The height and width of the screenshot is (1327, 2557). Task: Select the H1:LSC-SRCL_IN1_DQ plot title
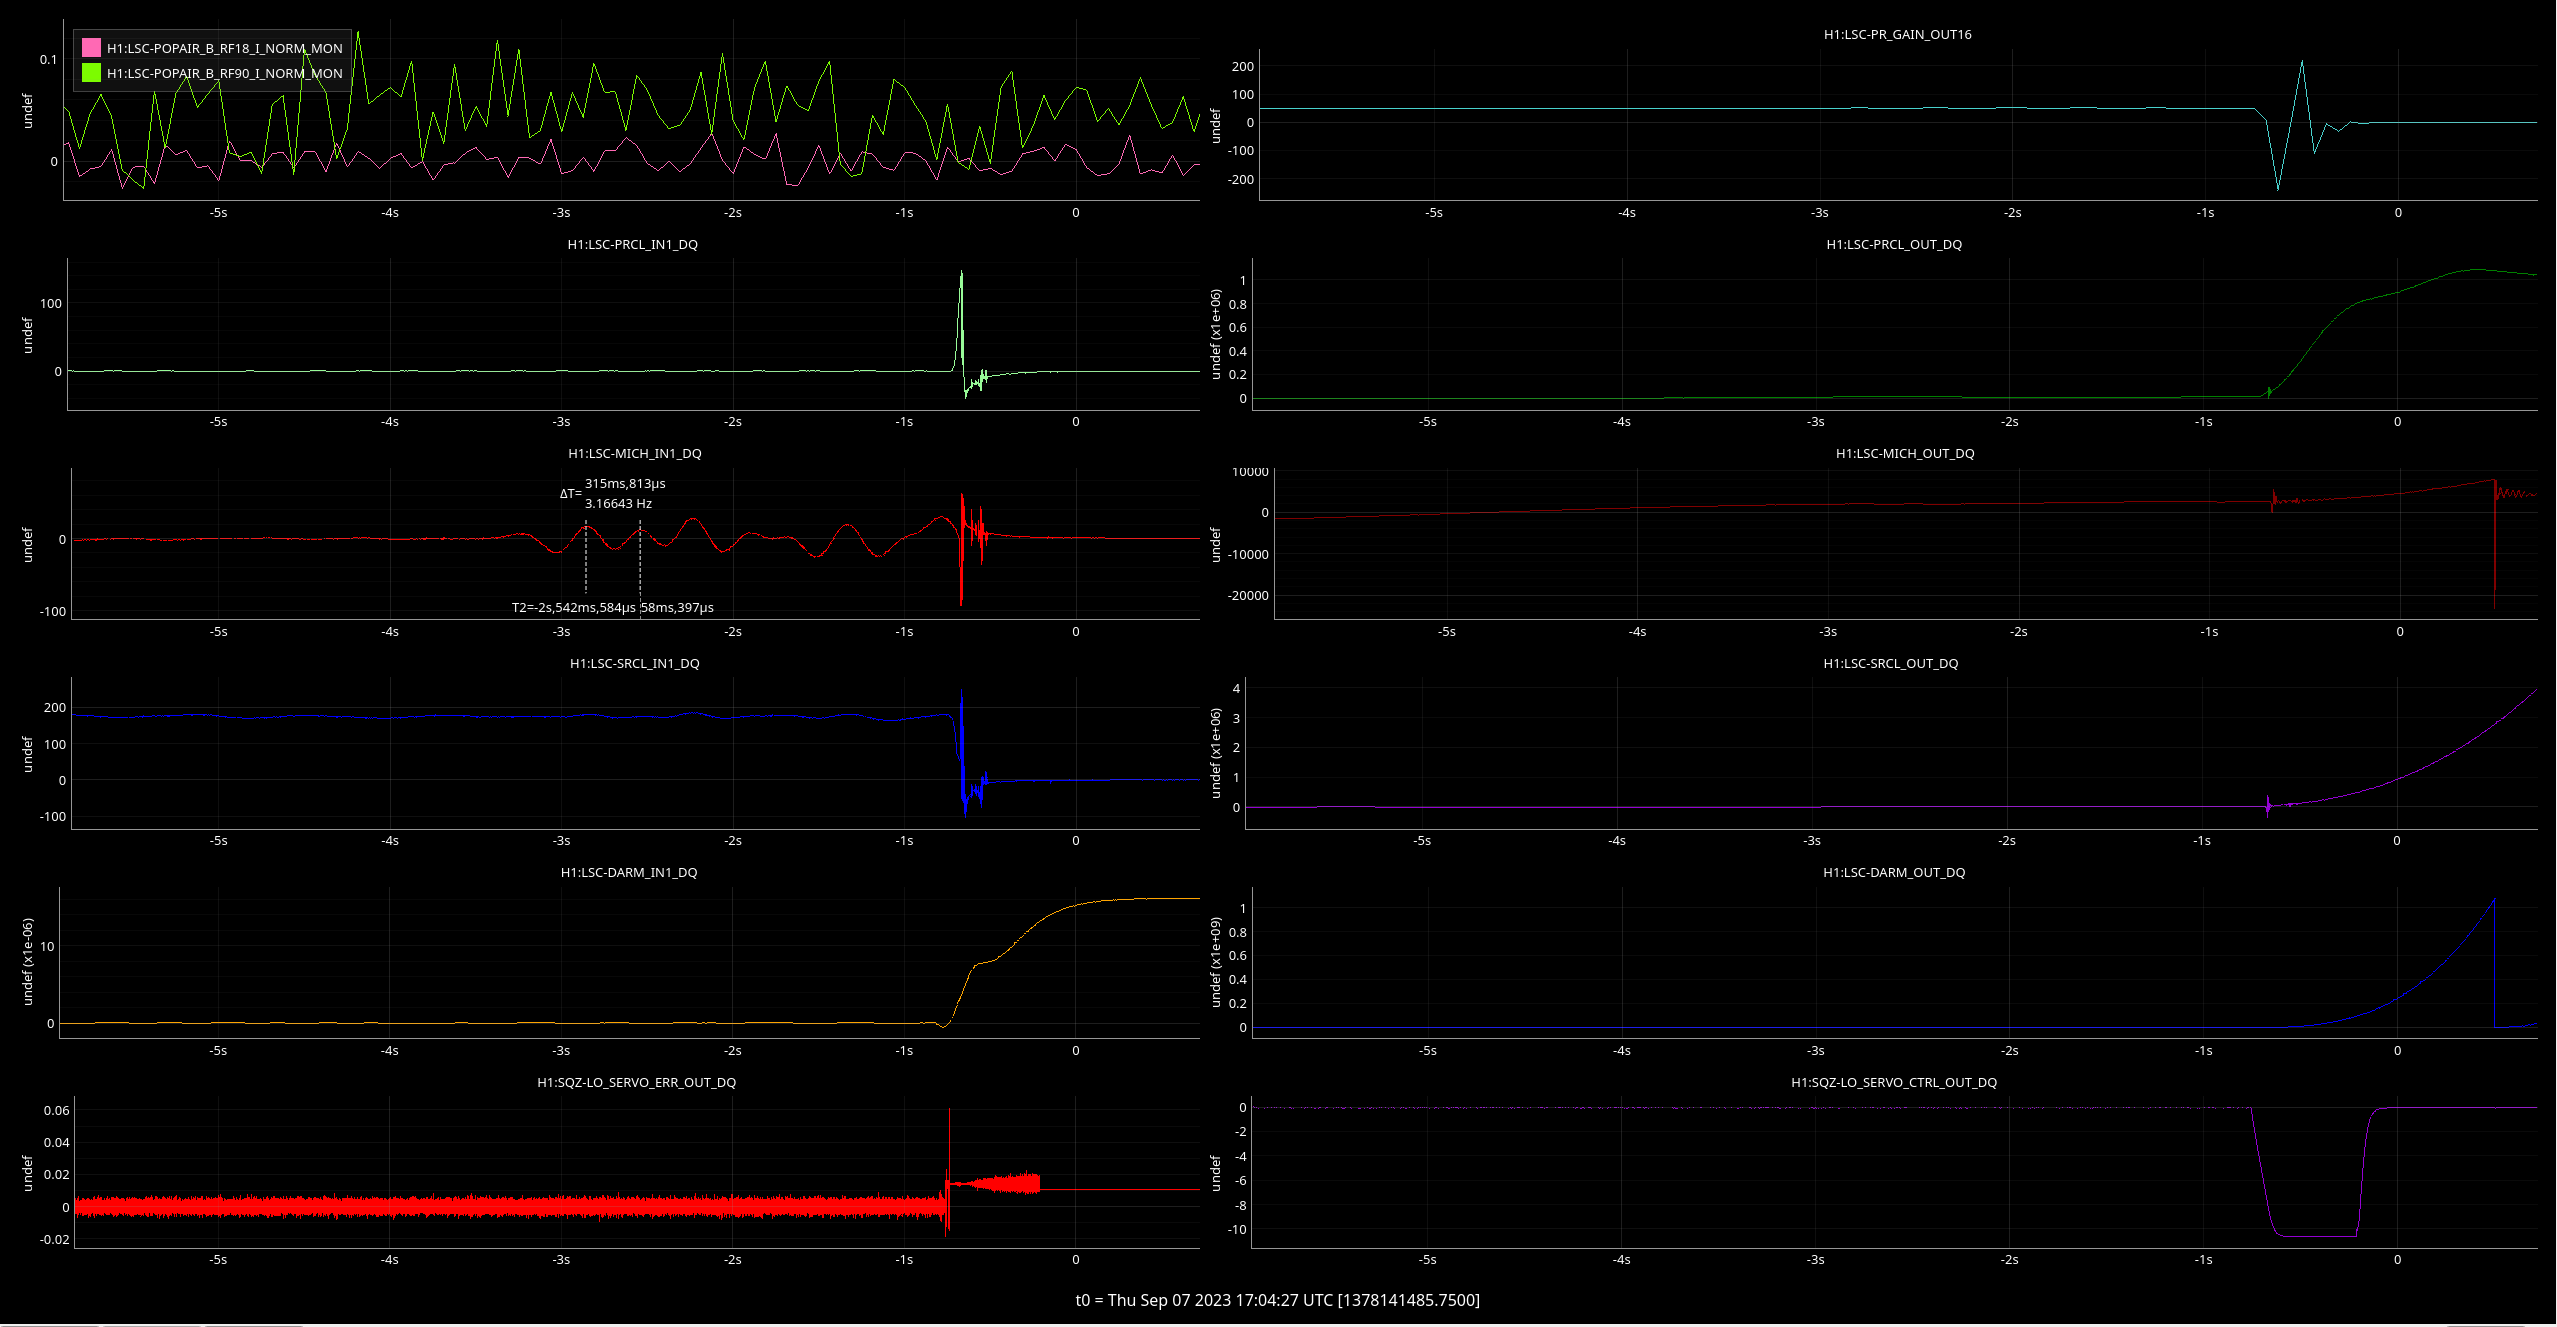pyautogui.click(x=634, y=663)
